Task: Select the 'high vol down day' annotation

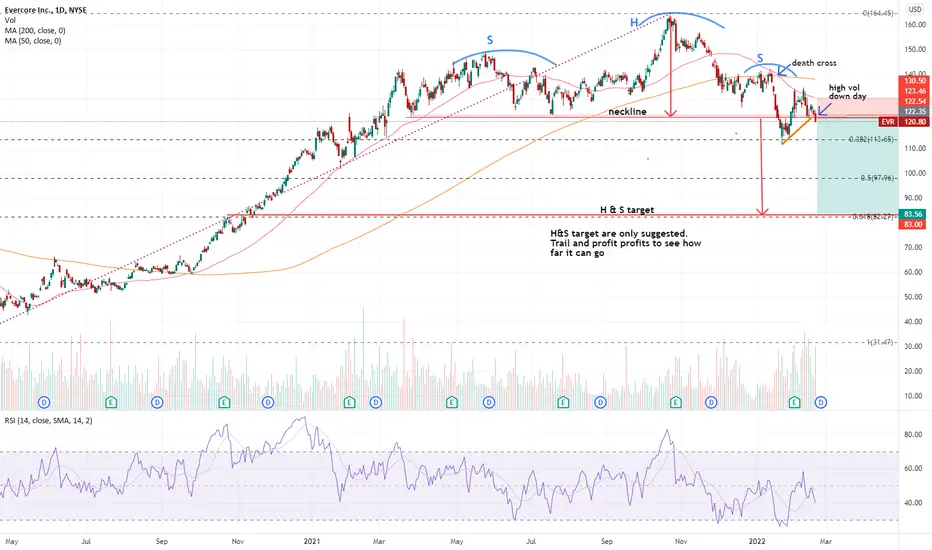Action: (x=848, y=92)
